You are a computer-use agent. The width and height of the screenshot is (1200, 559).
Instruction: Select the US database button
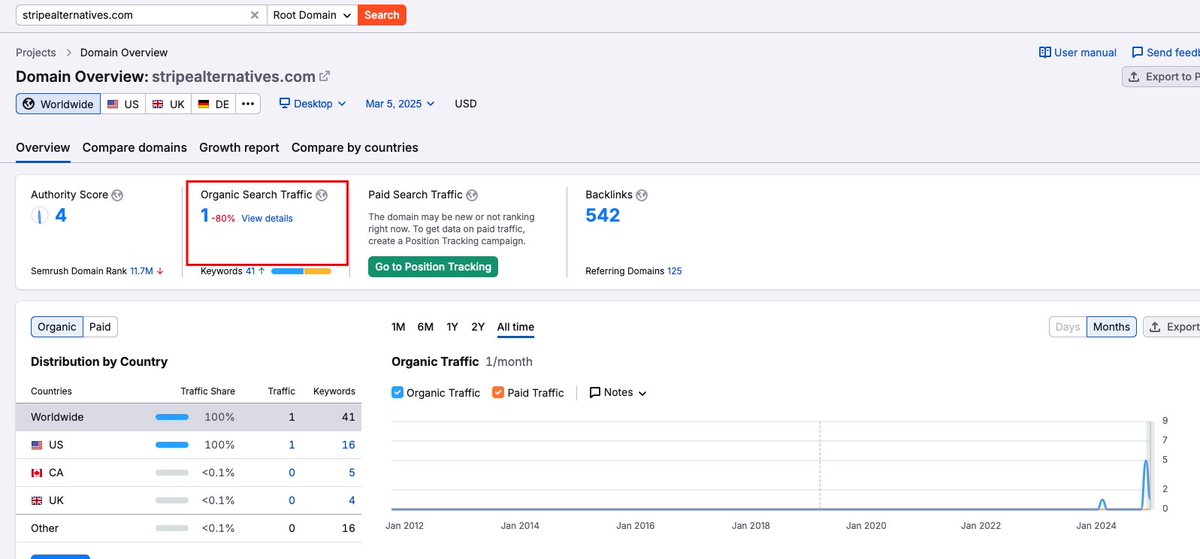coord(123,104)
